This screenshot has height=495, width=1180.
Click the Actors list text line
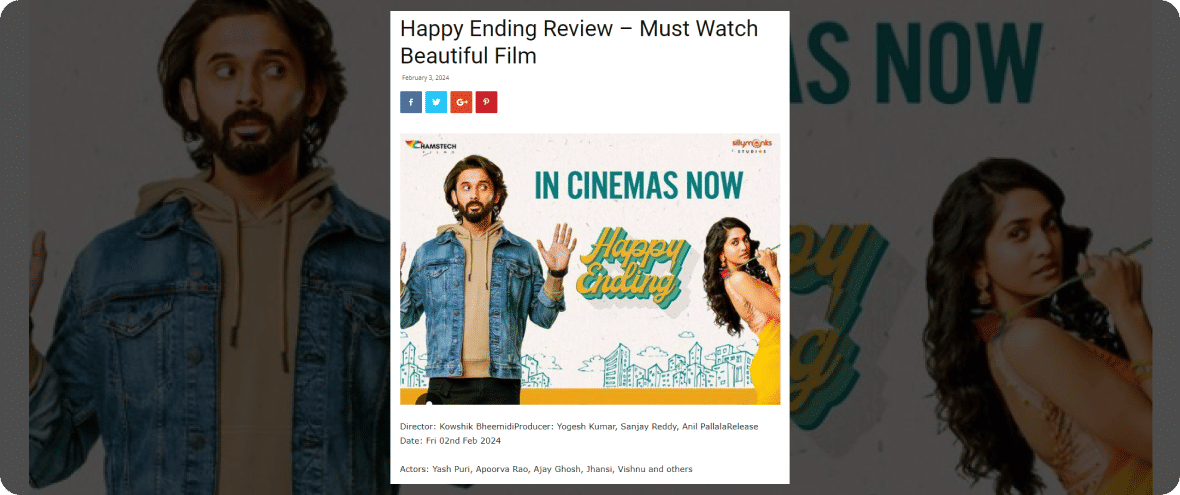click(546, 469)
